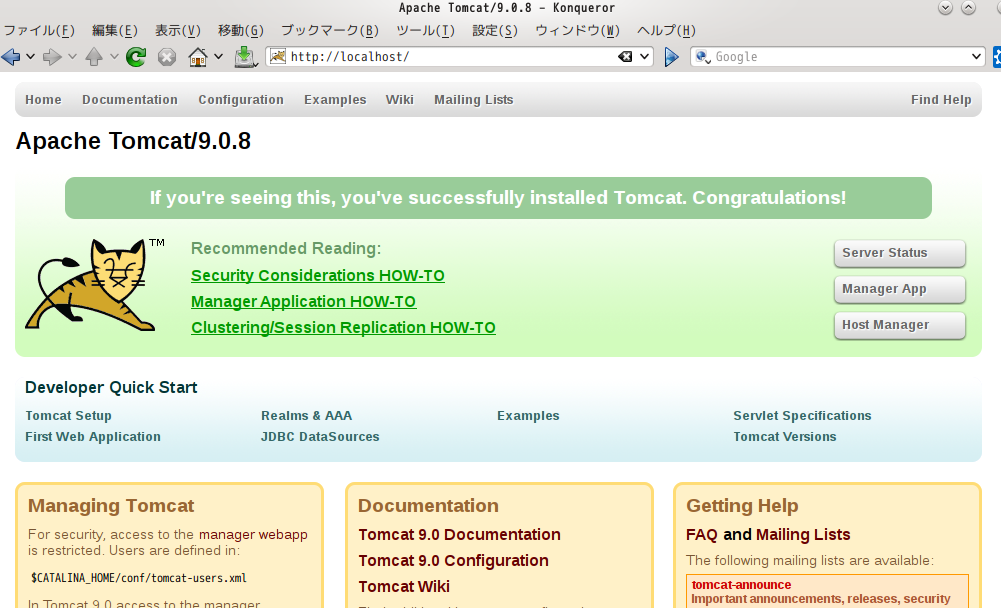The height and width of the screenshot is (608, 1001).
Task: Click the Back arrow in Konqueror toolbar
Action: pos(11,57)
